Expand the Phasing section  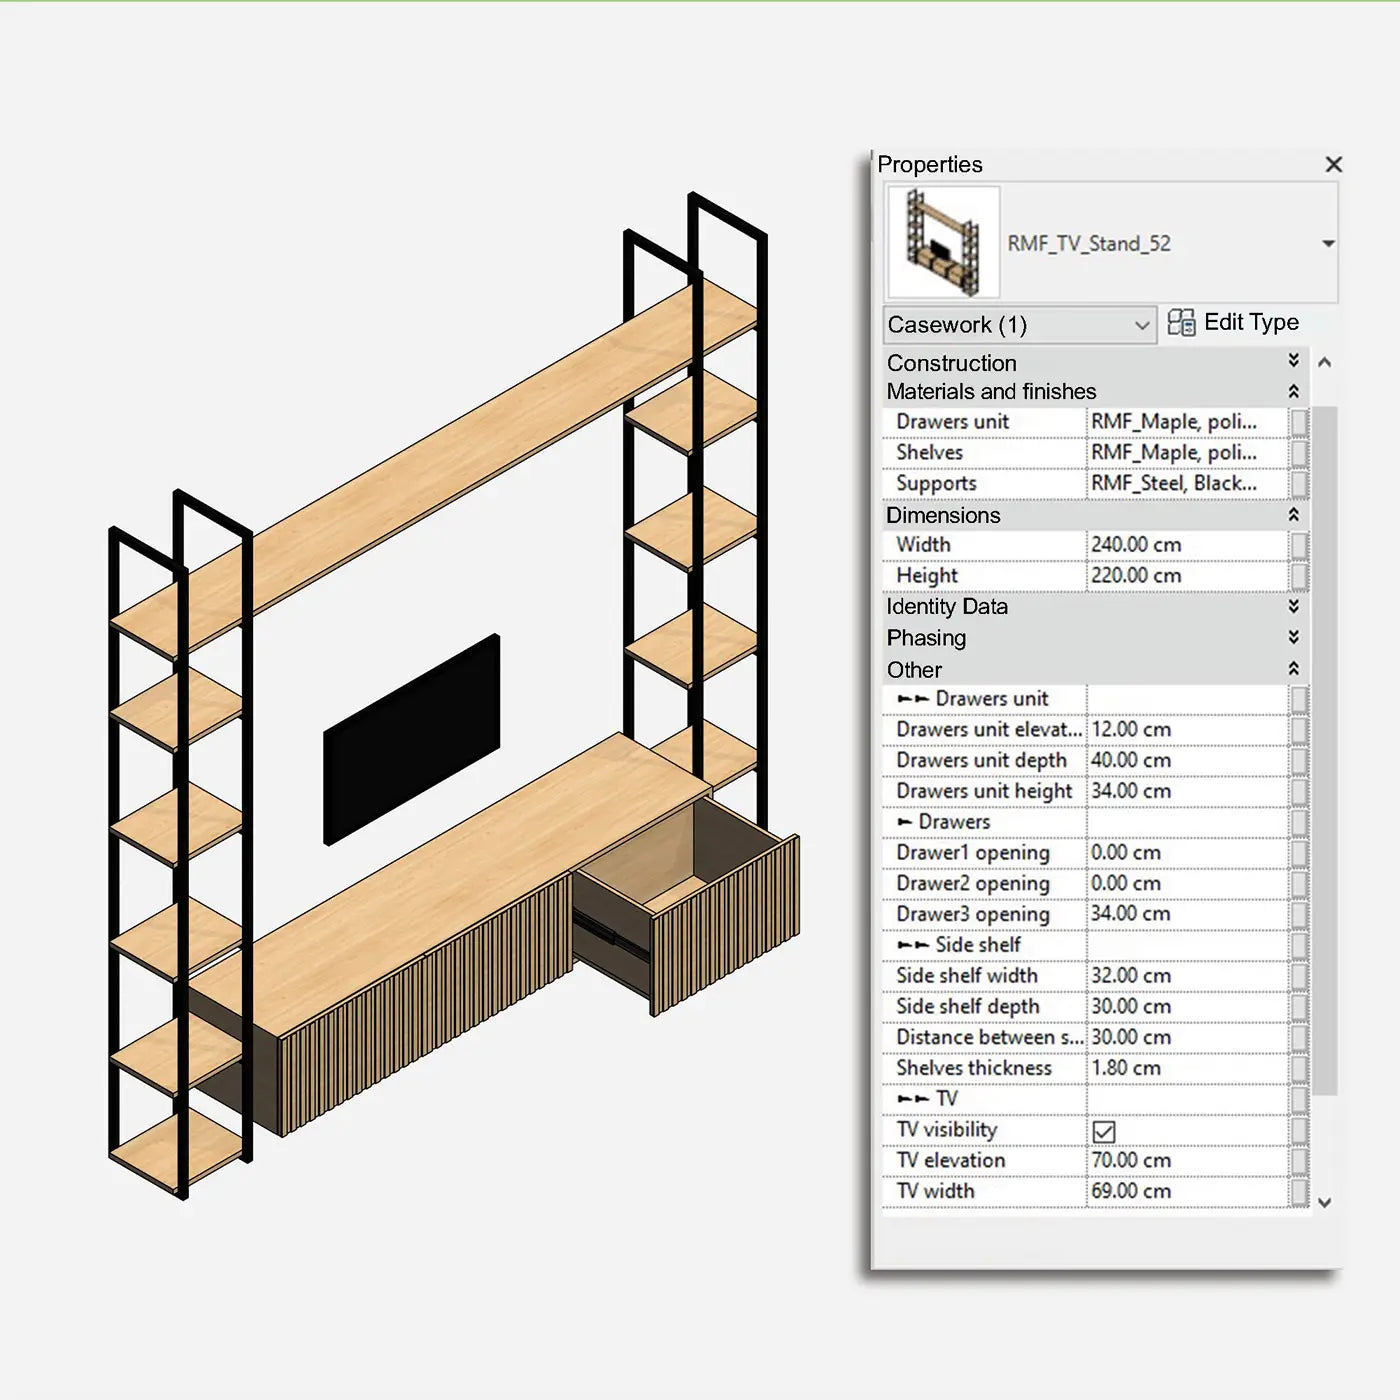tap(1293, 638)
